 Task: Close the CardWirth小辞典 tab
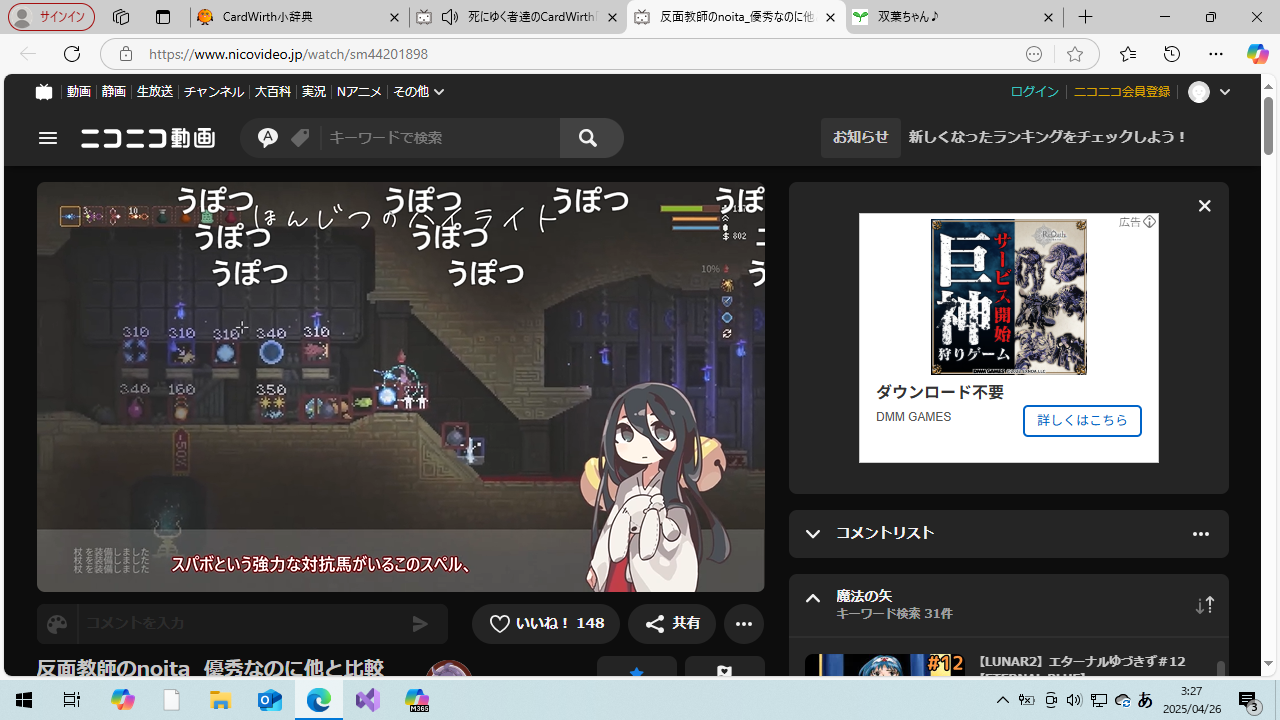pos(394,17)
